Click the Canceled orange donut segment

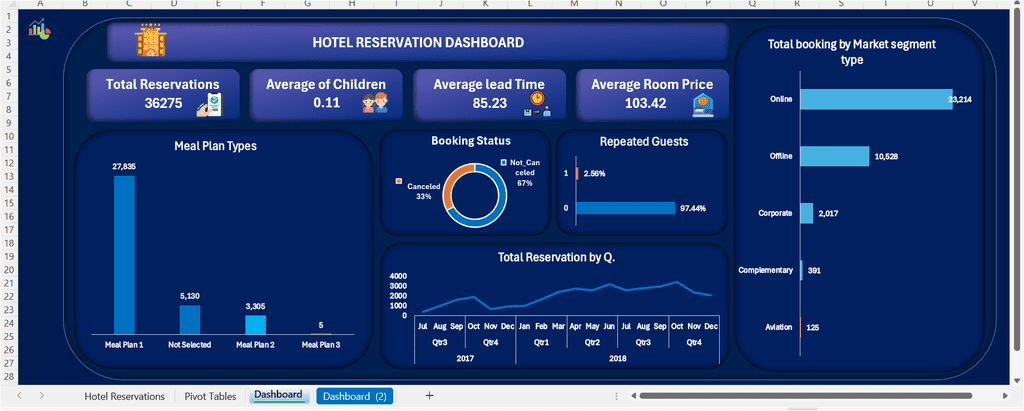tap(454, 183)
